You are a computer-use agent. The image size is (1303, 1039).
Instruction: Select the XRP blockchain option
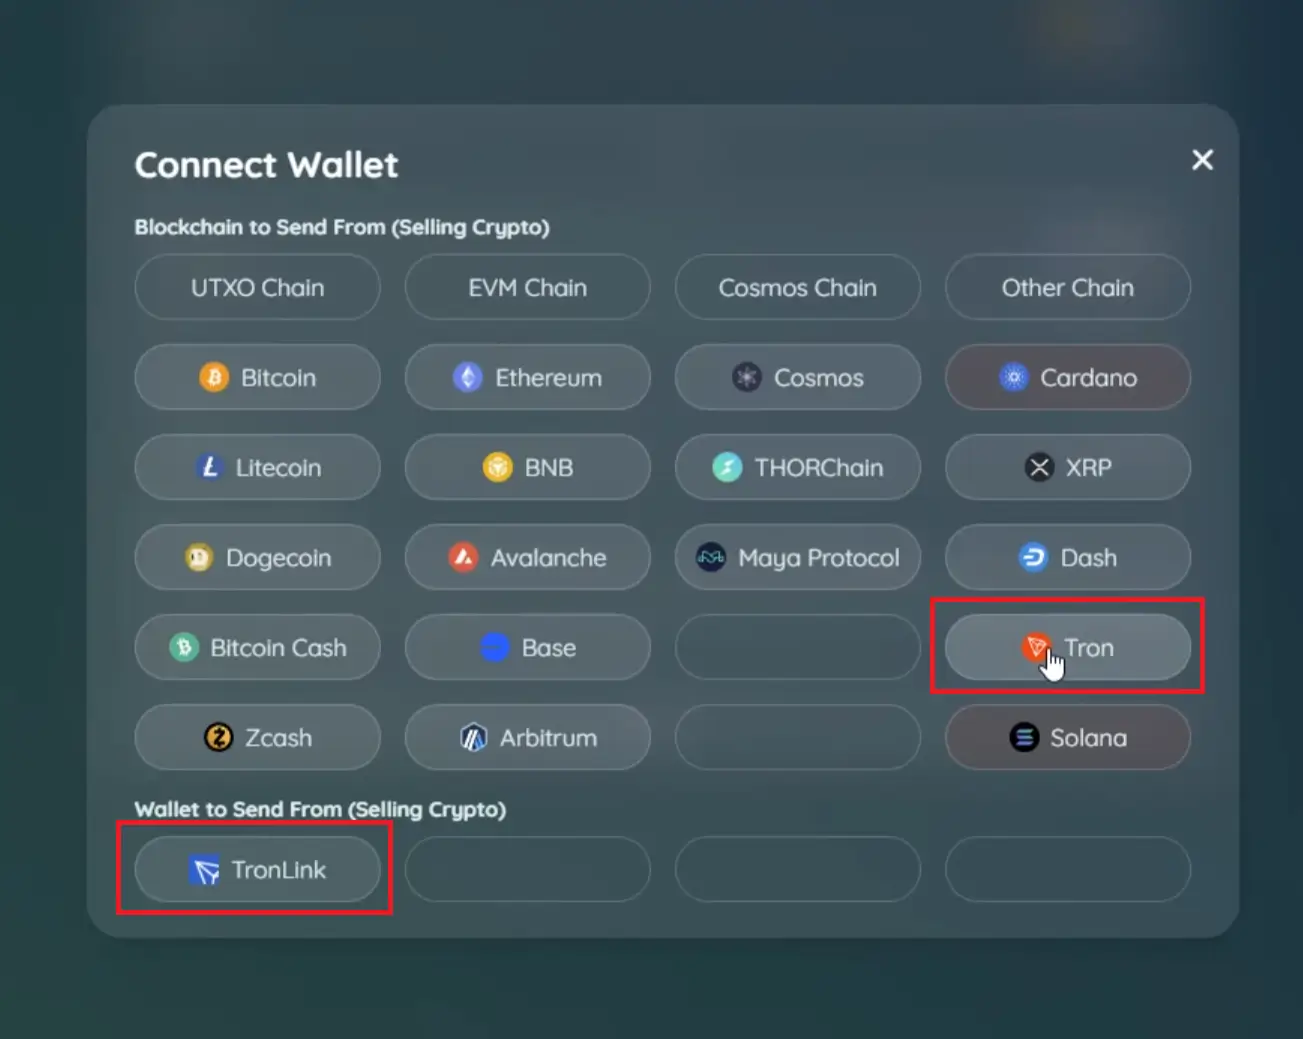(x=1067, y=468)
